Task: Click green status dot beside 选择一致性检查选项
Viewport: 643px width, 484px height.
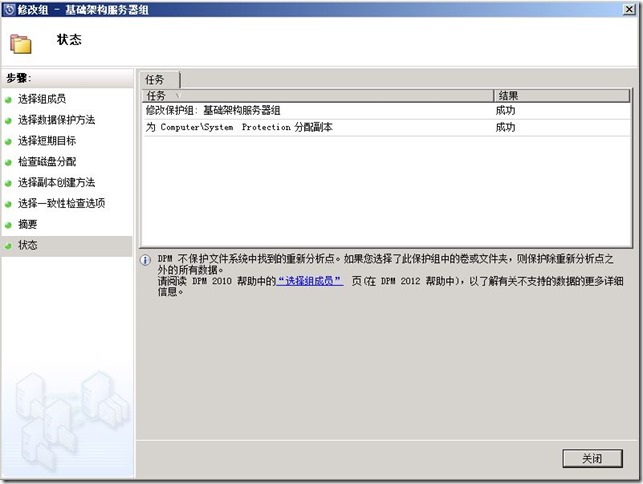Action: (x=8, y=204)
